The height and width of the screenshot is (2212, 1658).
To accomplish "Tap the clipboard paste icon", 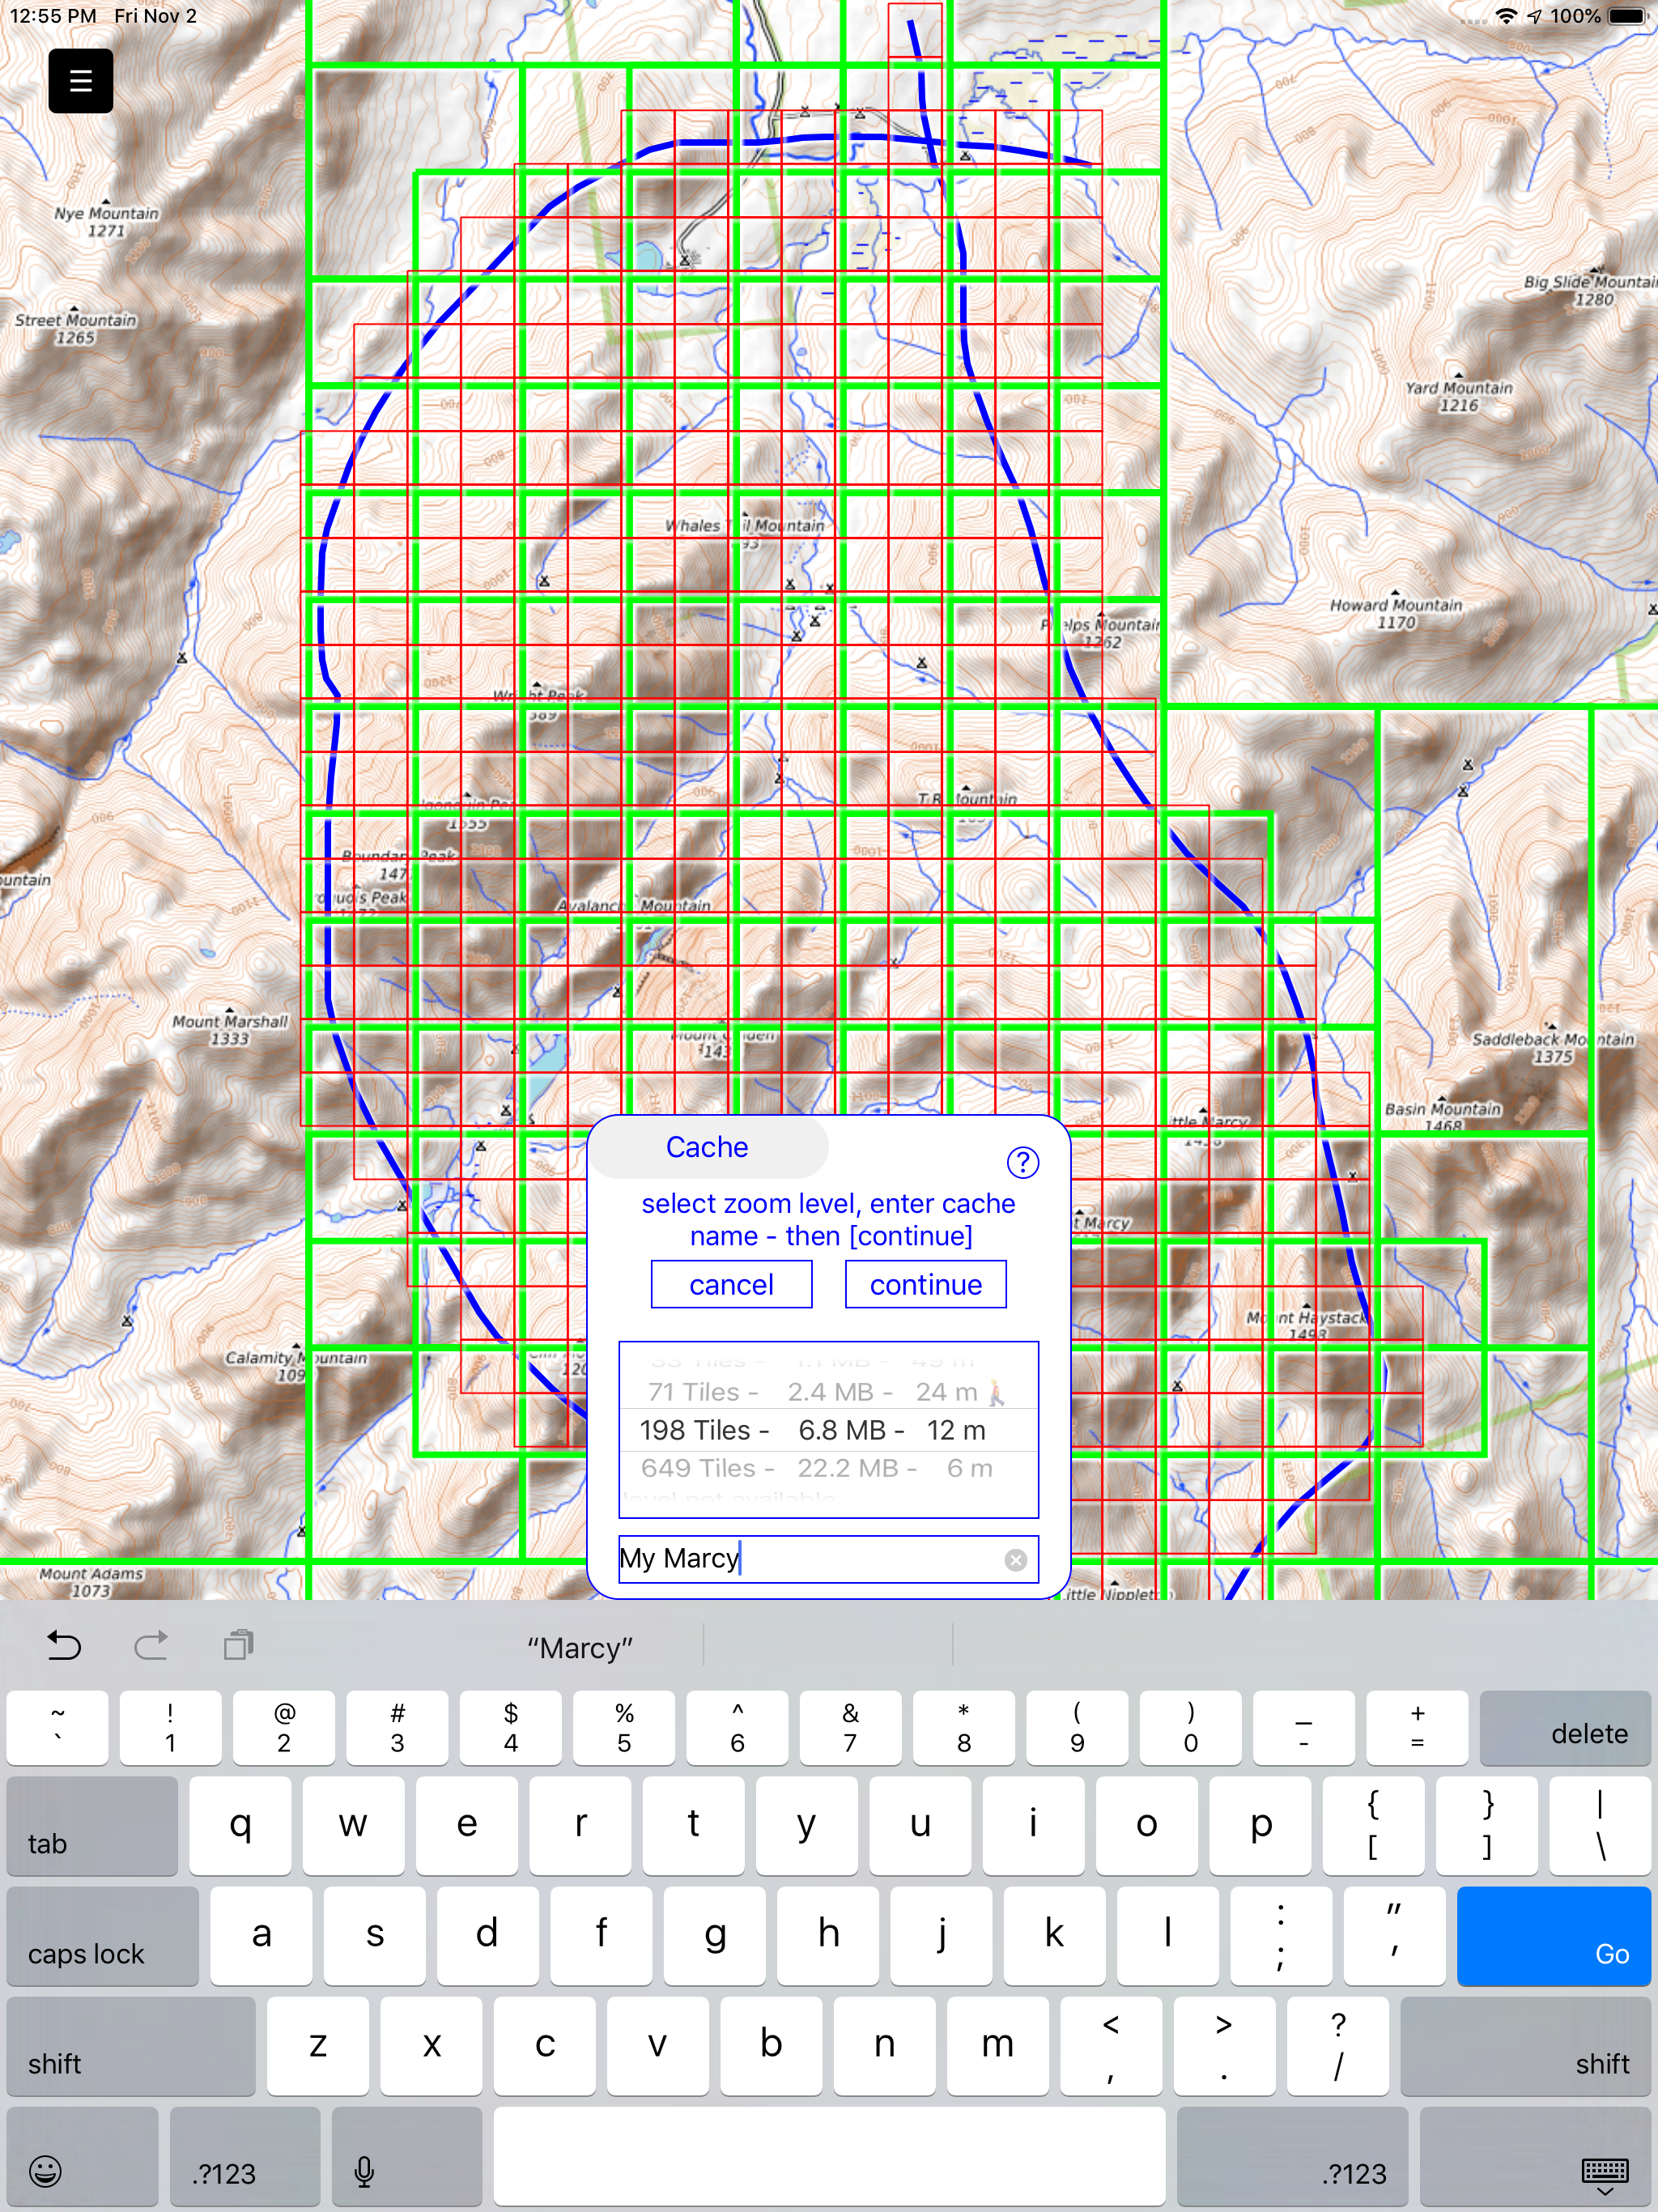I will coord(238,1646).
